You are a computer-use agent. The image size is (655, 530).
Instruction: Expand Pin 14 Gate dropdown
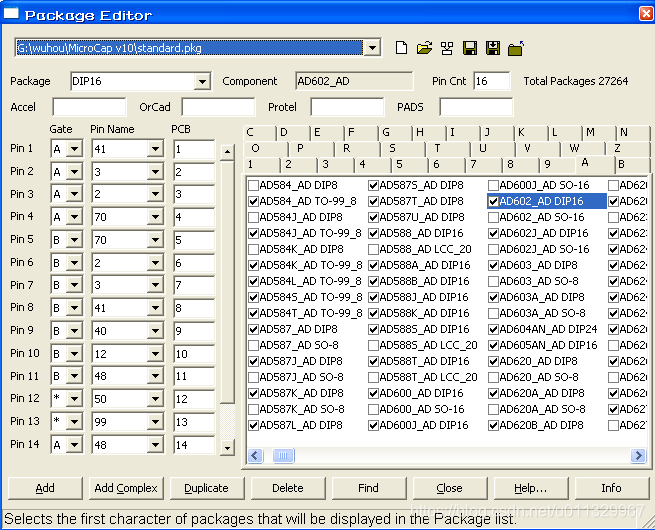(74, 445)
